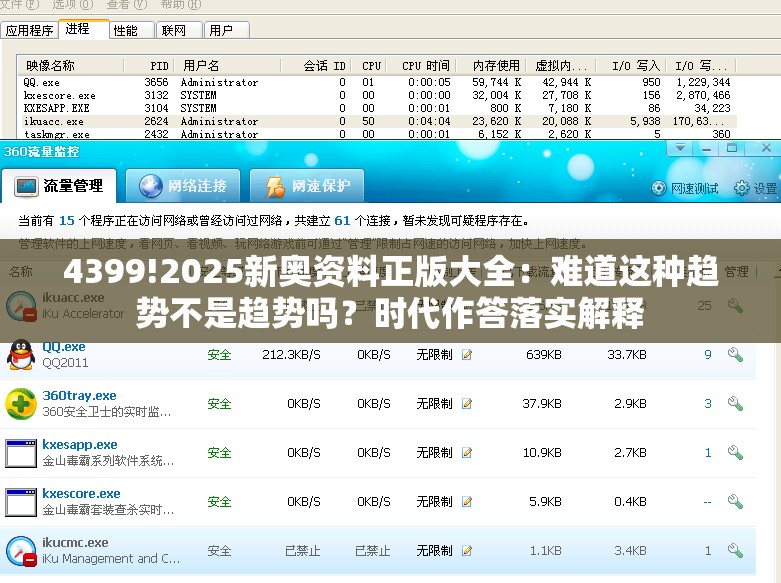Screen dimensions: 781x583
Task: Switch to the 网络连接 tab
Action: pyautogui.click(x=183, y=186)
